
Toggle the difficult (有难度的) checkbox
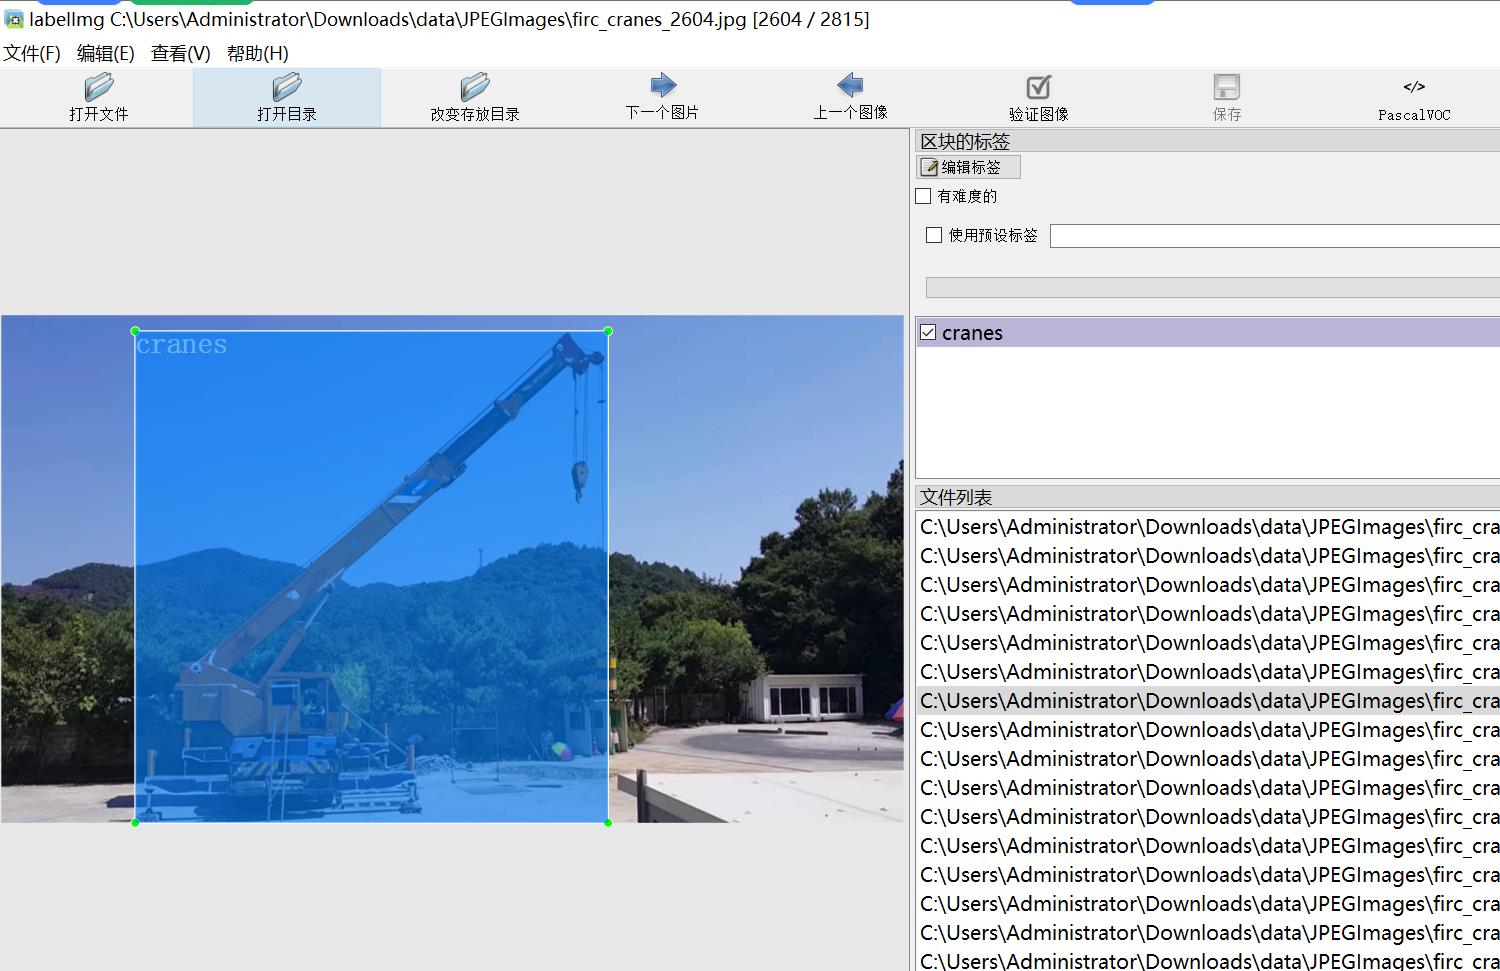point(924,196)
